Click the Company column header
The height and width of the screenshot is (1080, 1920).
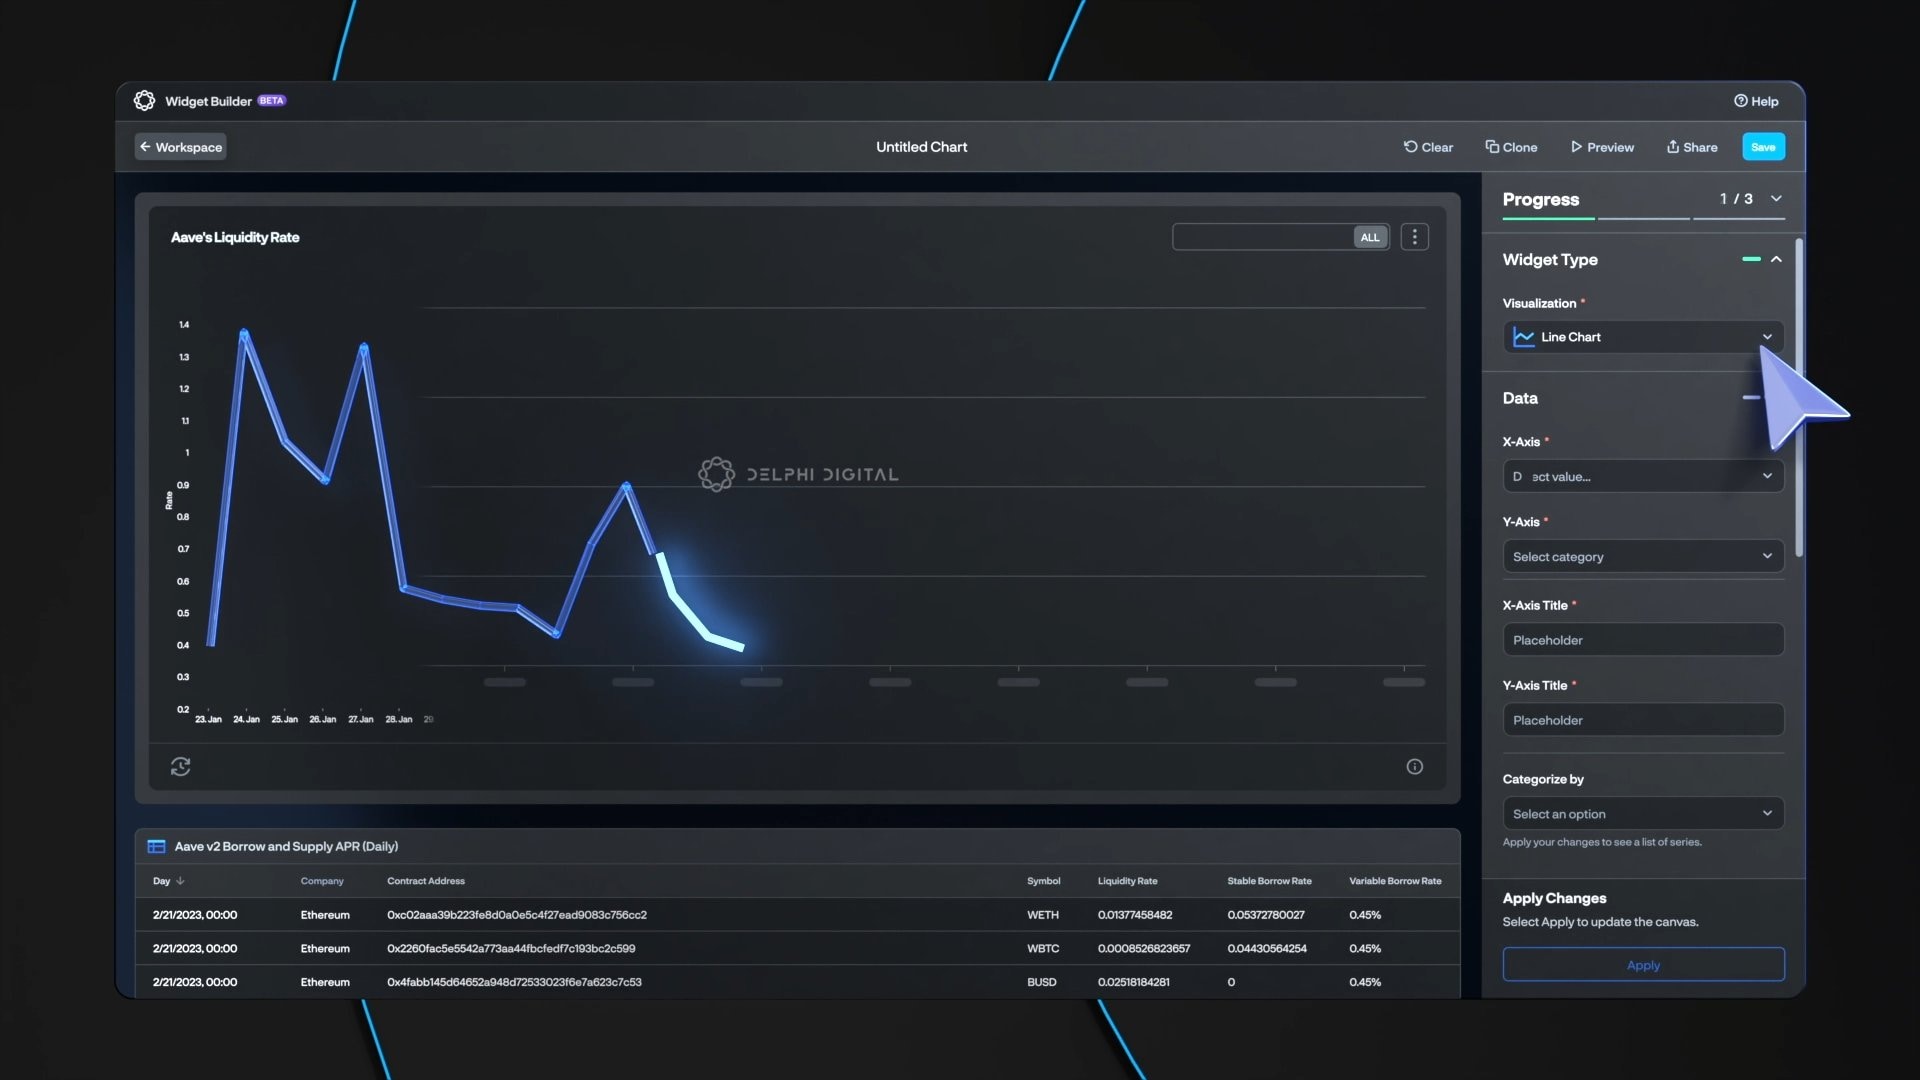(322, 881)
